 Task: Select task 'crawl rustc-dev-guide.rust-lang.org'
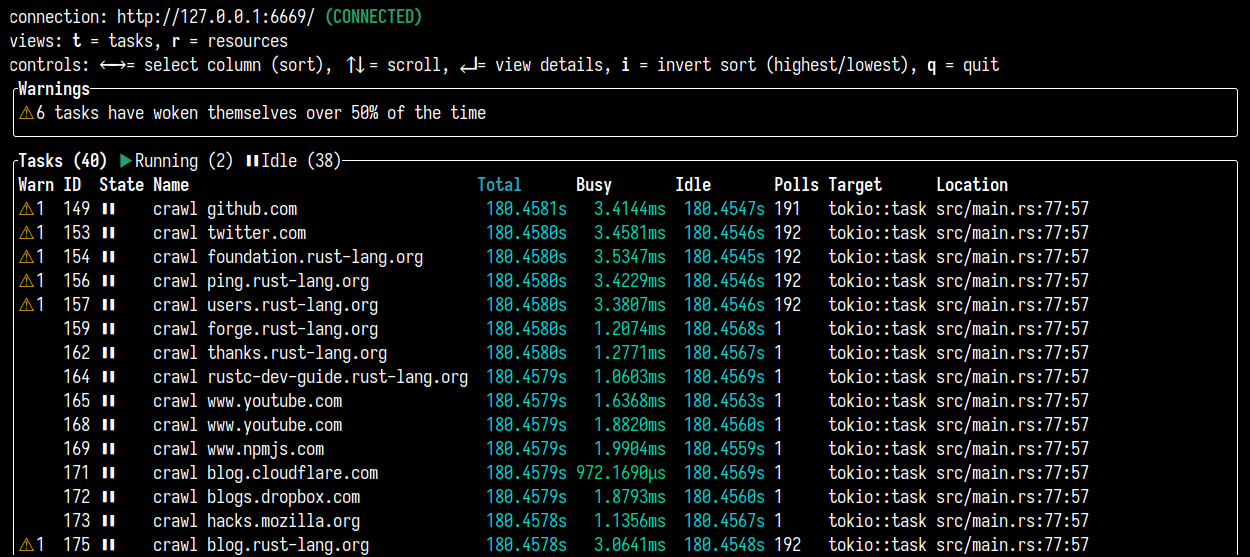[x=625, y=377]
